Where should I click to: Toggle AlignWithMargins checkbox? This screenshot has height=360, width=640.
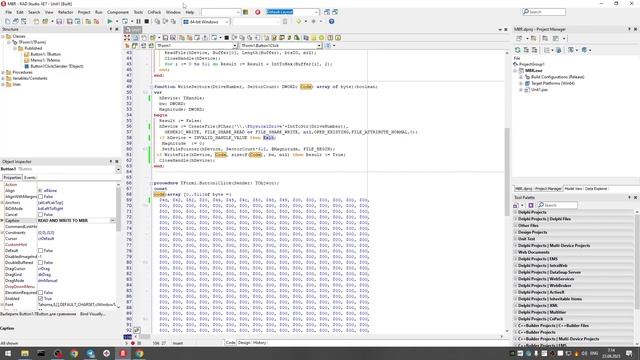(x=40, y=197)
